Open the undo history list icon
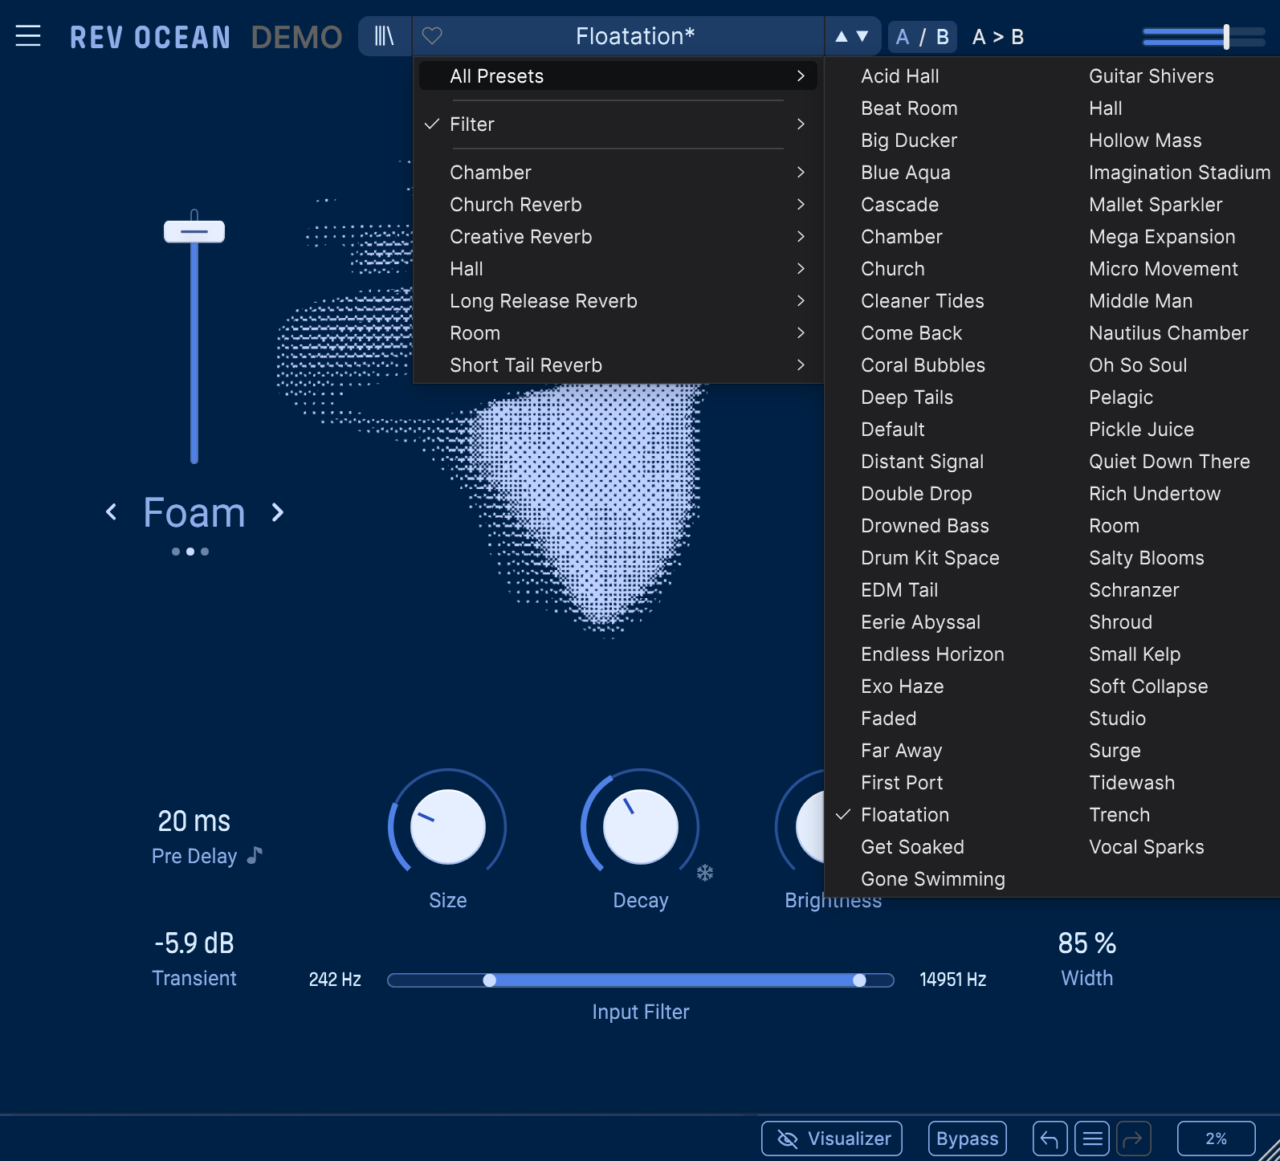 1092,1138
